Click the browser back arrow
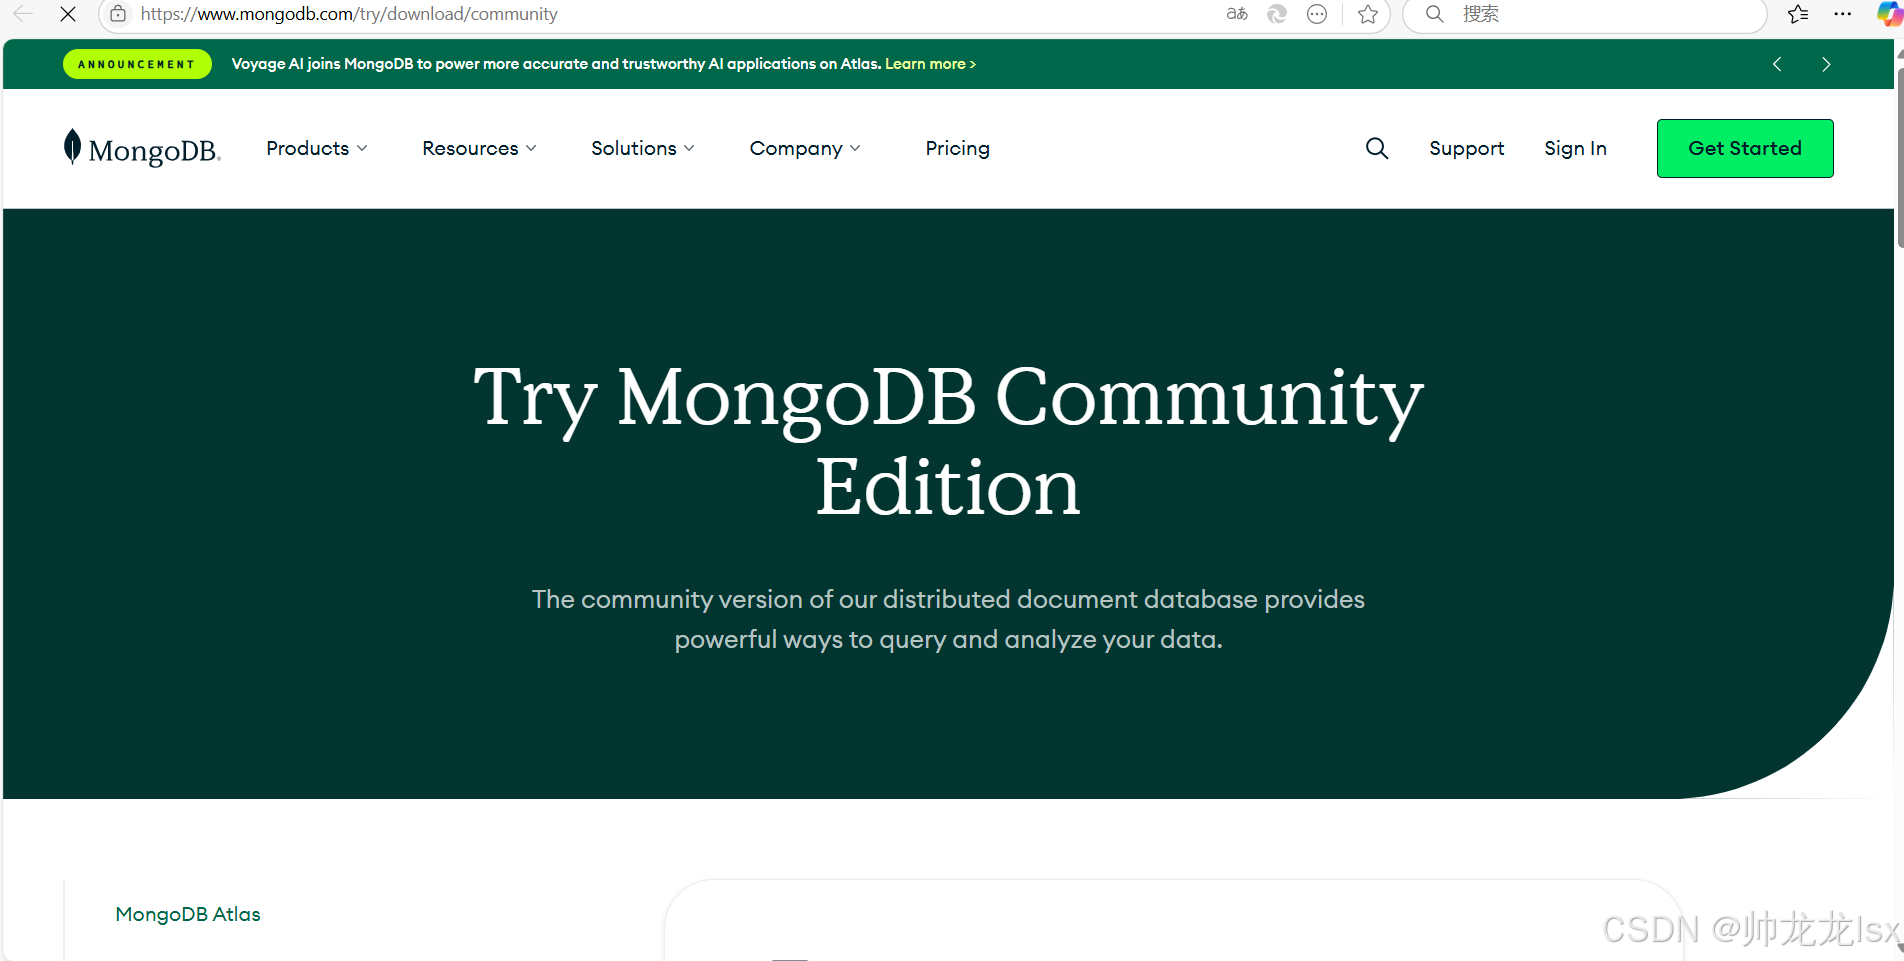Screen dimensions: 1904x961 click(22, 14)
